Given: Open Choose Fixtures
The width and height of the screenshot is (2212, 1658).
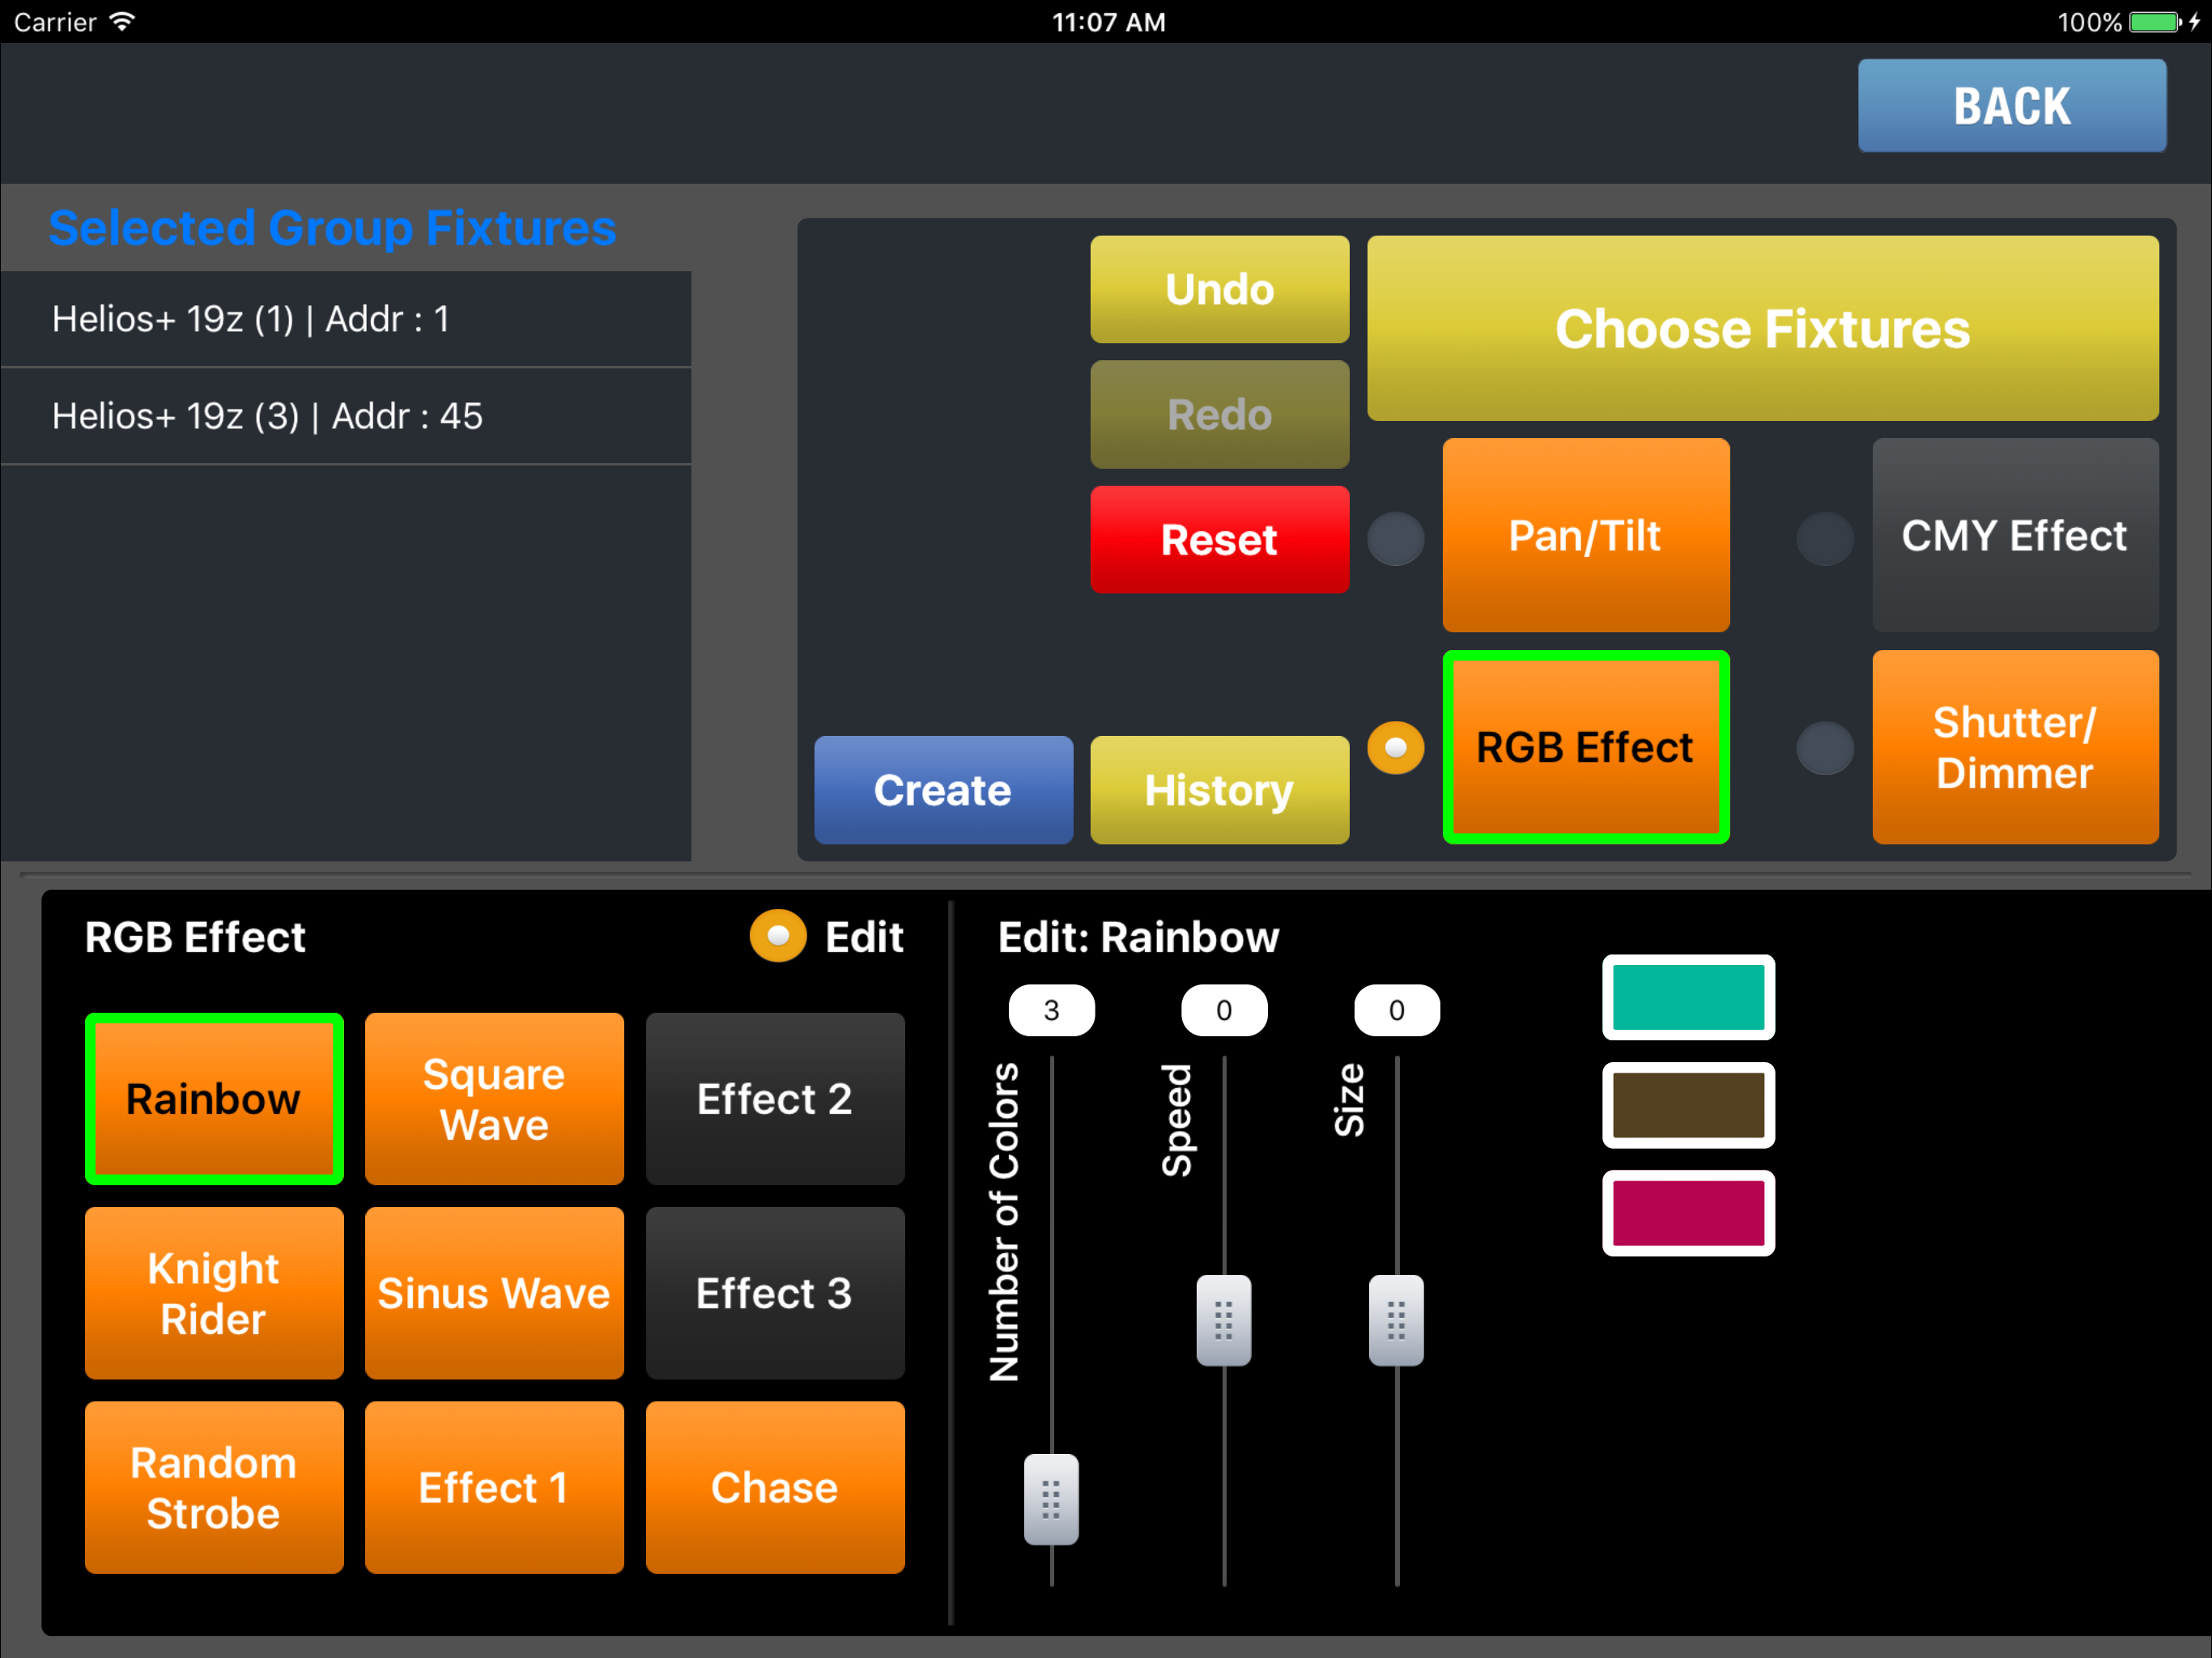Looking at the screenshot, I should (x=1761, y=328).
